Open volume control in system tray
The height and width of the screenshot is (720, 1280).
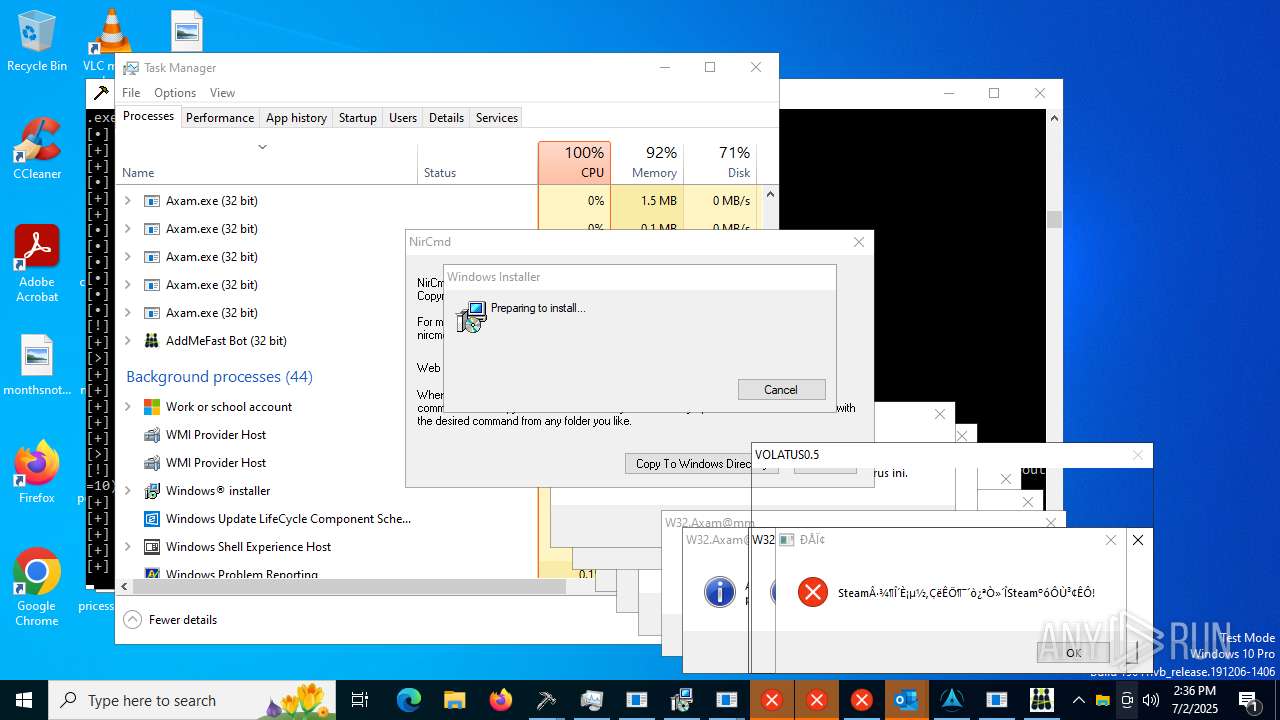click(1151, 700)
